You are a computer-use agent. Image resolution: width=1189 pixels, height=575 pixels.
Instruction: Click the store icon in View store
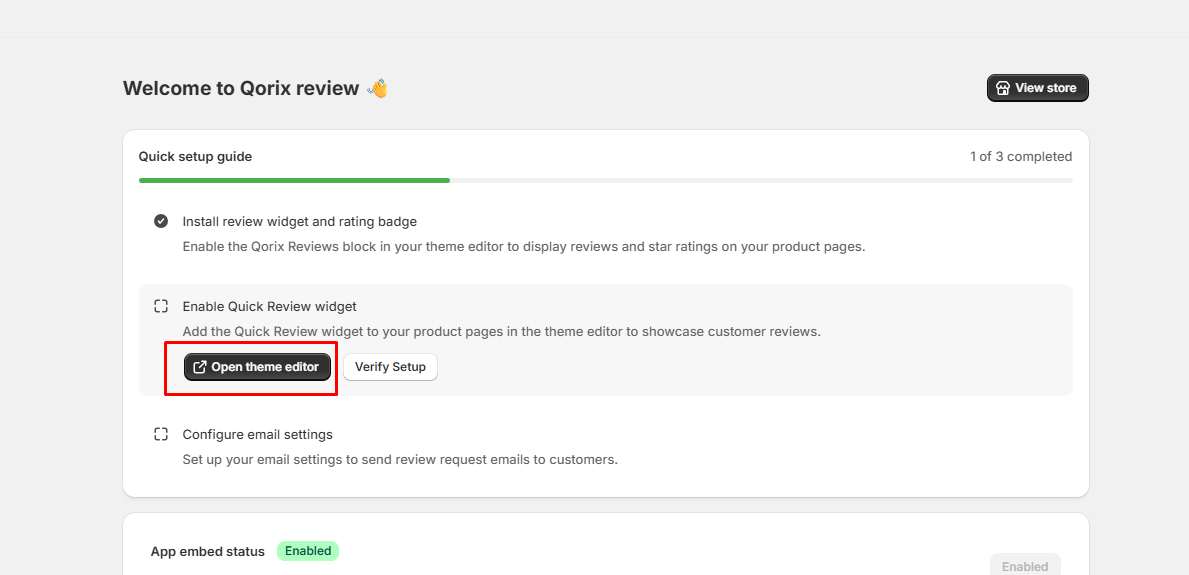[x=1002, y=88]
